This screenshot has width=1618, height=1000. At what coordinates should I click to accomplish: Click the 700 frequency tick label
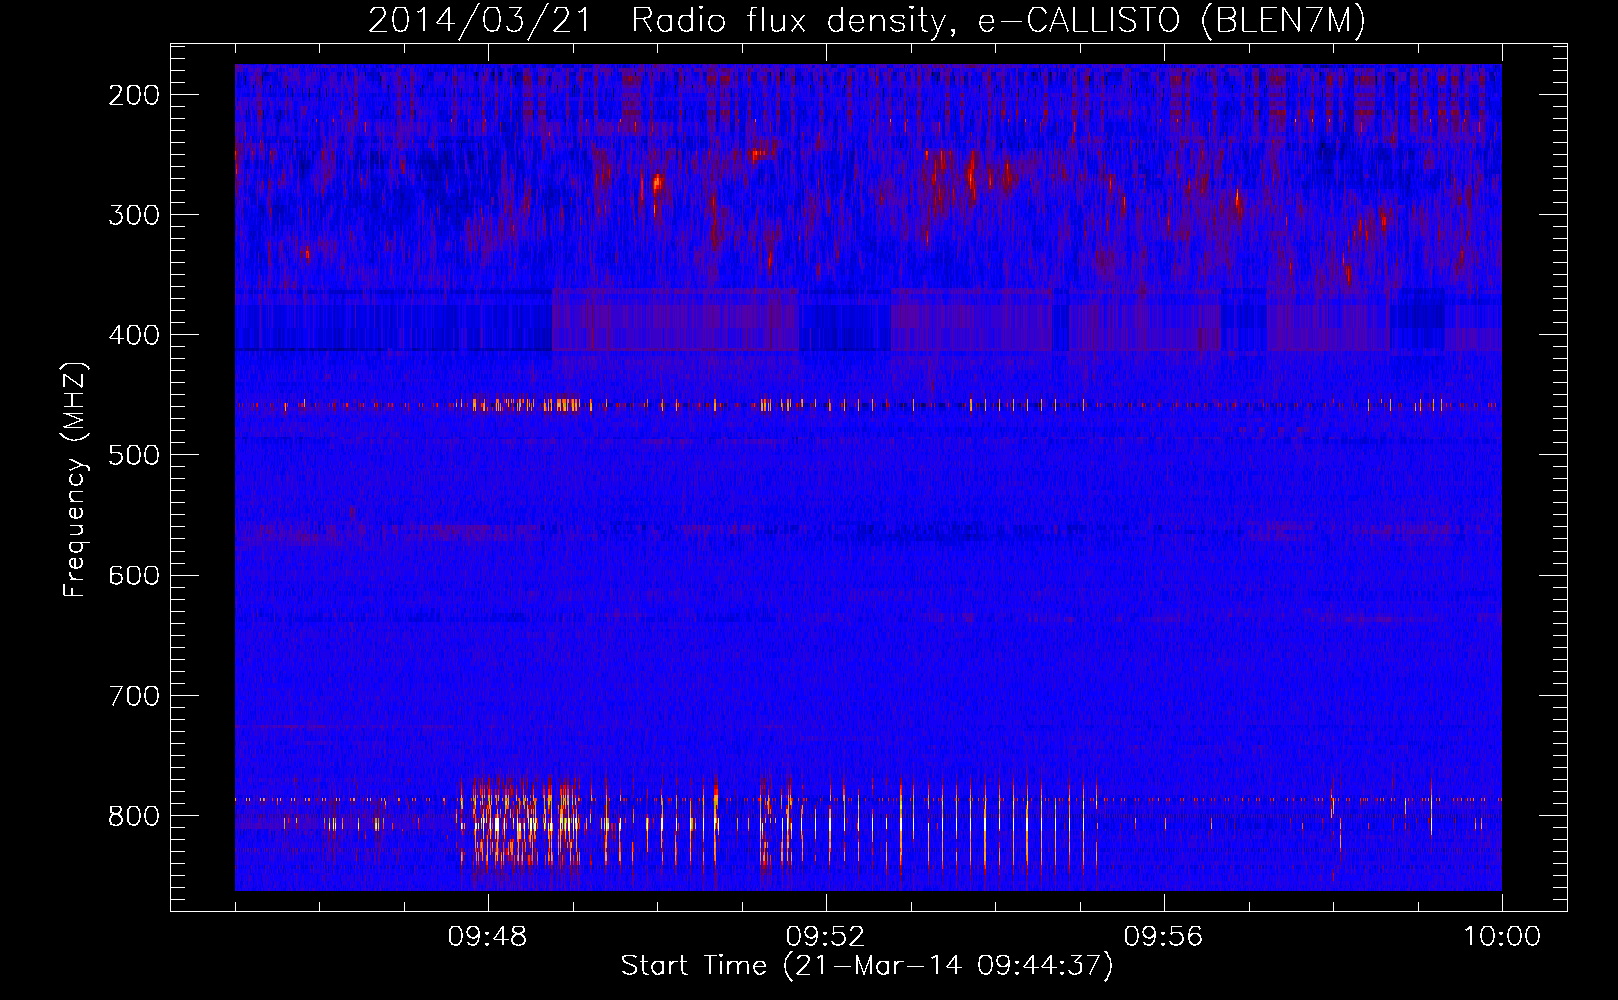134,696
